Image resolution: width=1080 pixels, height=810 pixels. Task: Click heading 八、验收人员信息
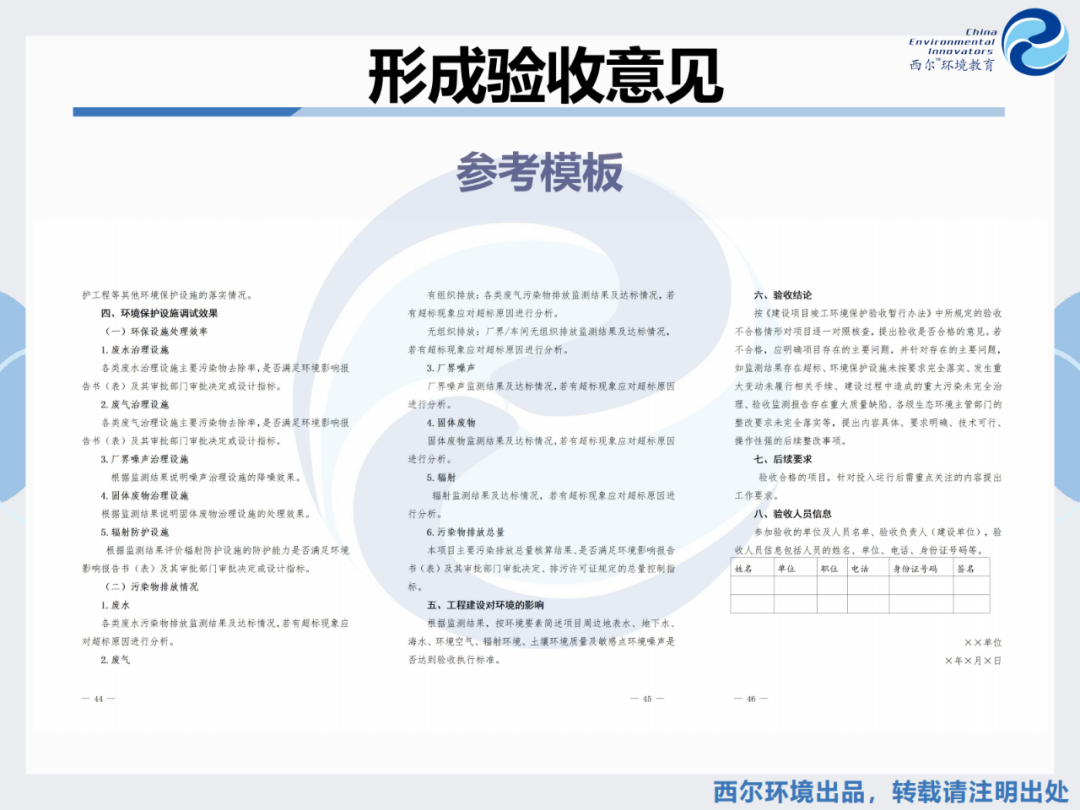[x=792, y=514]
